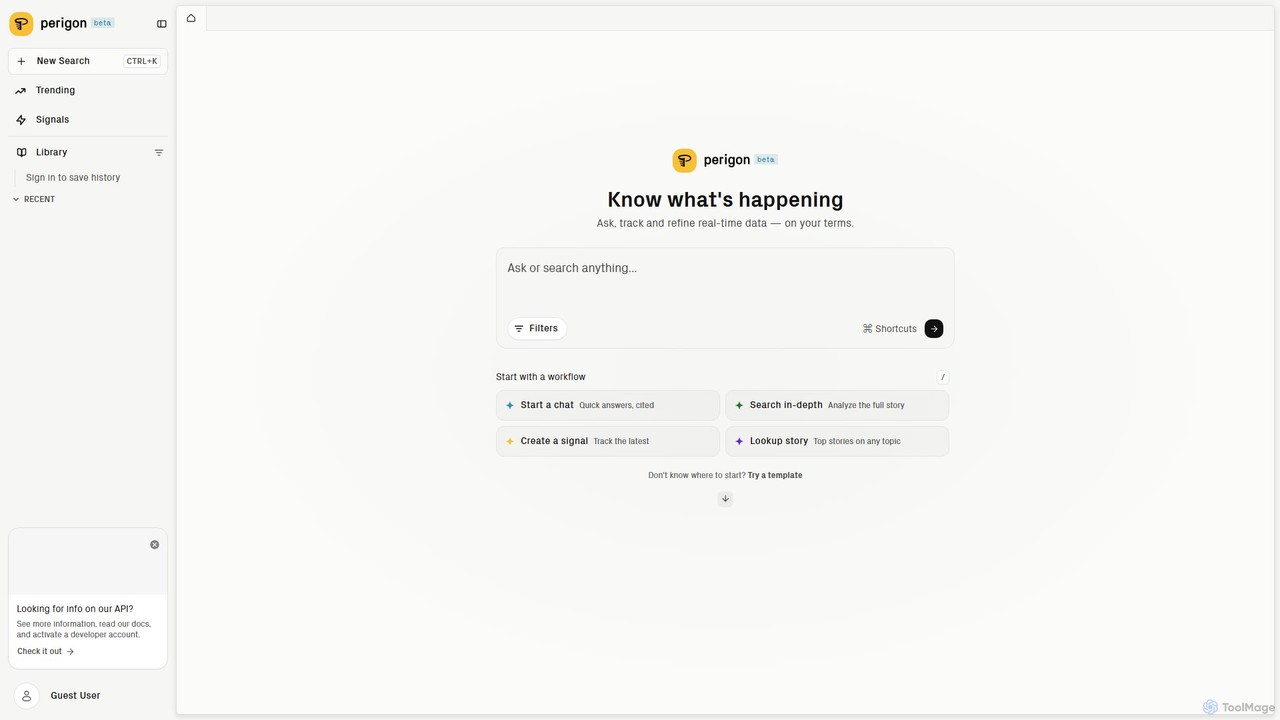This screenshot has height=720, width=1280.
Task: Click the Signals lightning icon
Action: pos(21,120)
